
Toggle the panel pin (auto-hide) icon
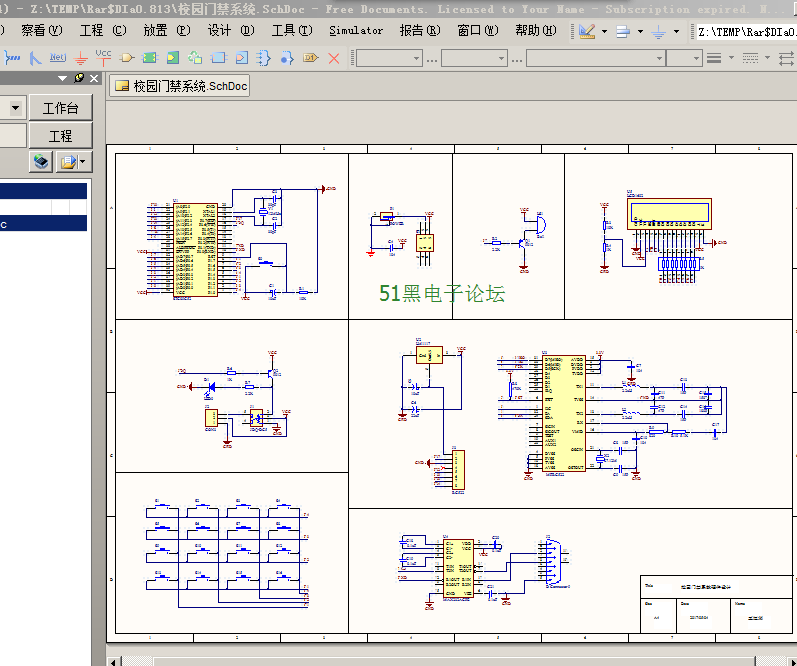click(x=79, y=79)
